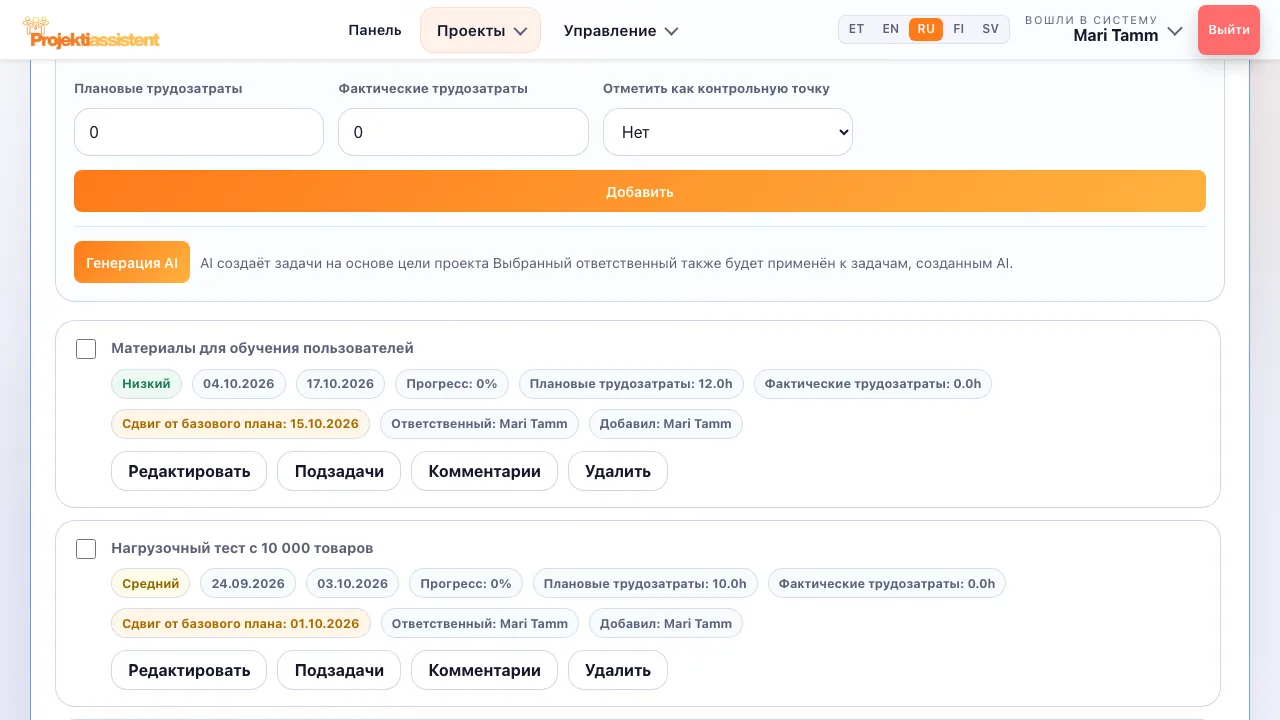Click the 24.09.2026 start date badge

248,584
